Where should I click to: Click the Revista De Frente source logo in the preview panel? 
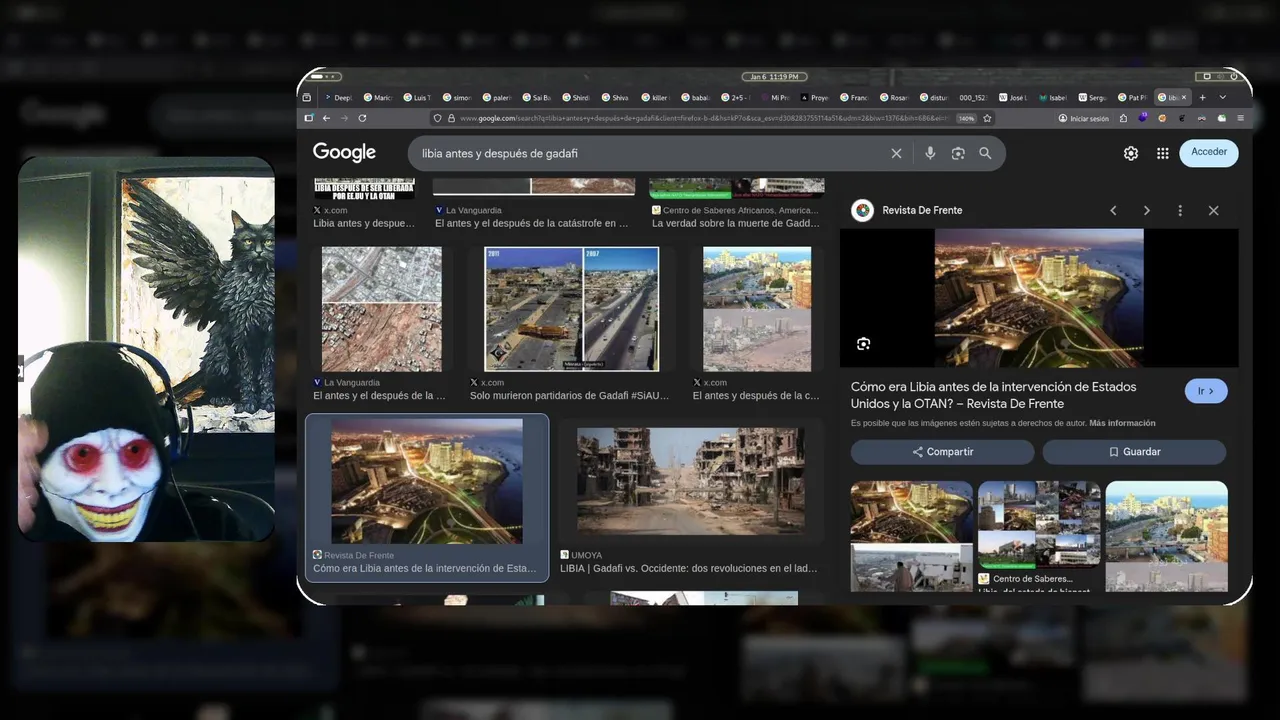coord(862,210)
